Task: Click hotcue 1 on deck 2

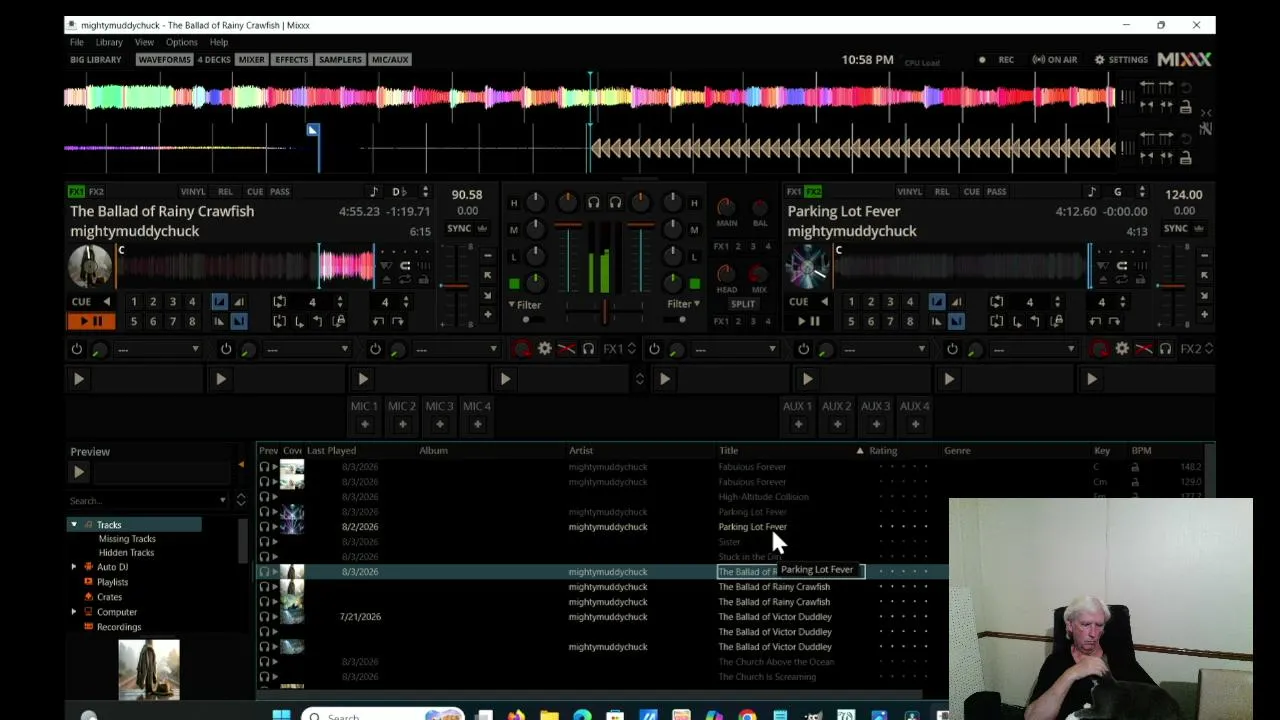Action: click(x=851, y=301)
